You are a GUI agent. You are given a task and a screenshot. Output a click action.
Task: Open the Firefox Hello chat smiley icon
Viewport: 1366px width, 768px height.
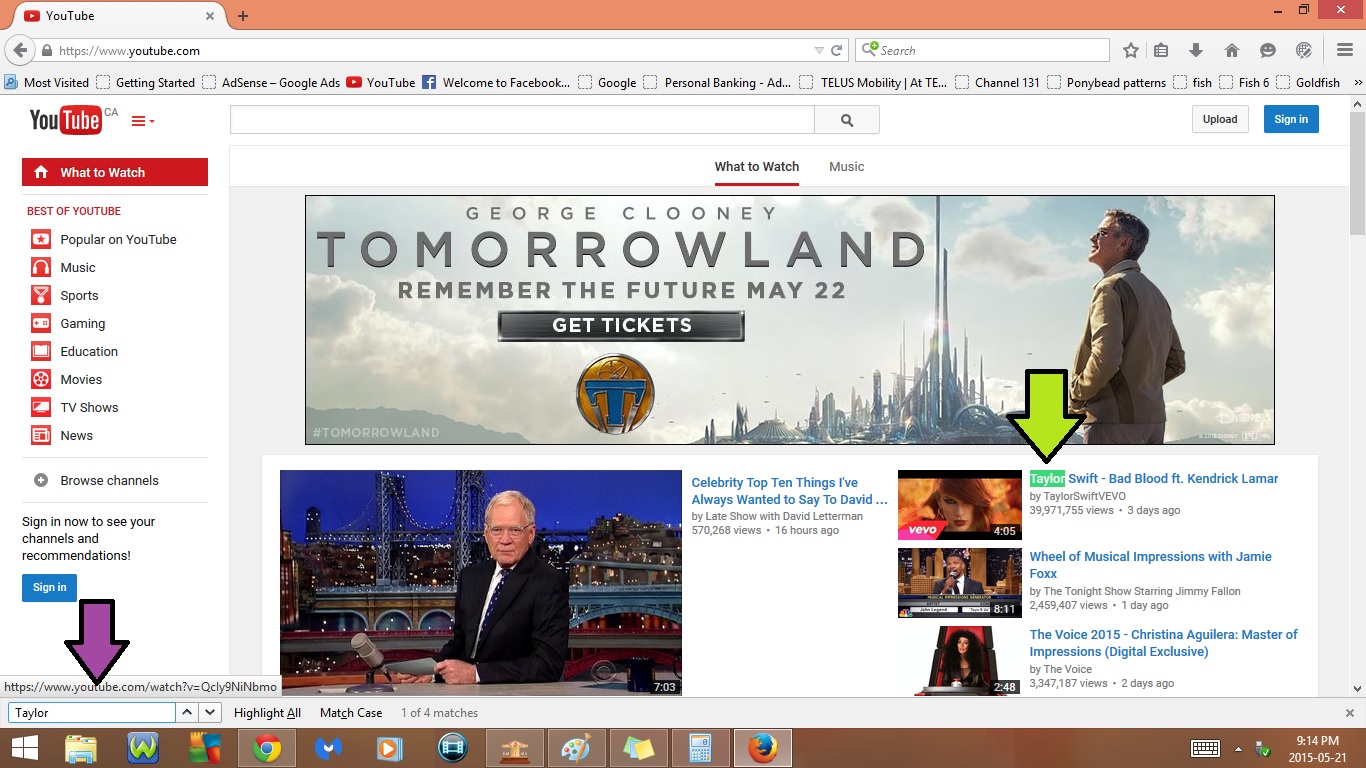click(x=1267, y=50)
